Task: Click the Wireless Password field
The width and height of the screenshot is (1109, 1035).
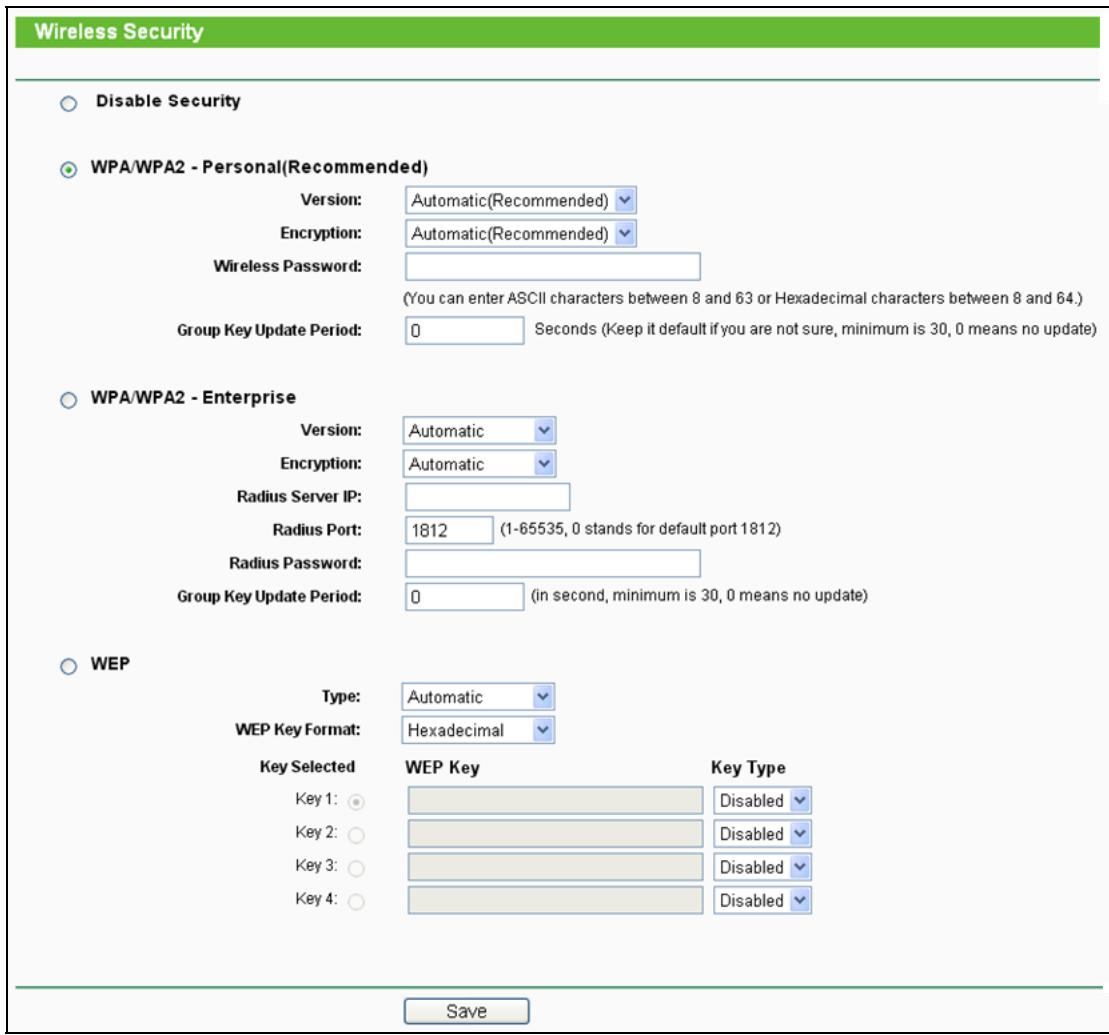Action: (x=553, y=267)
